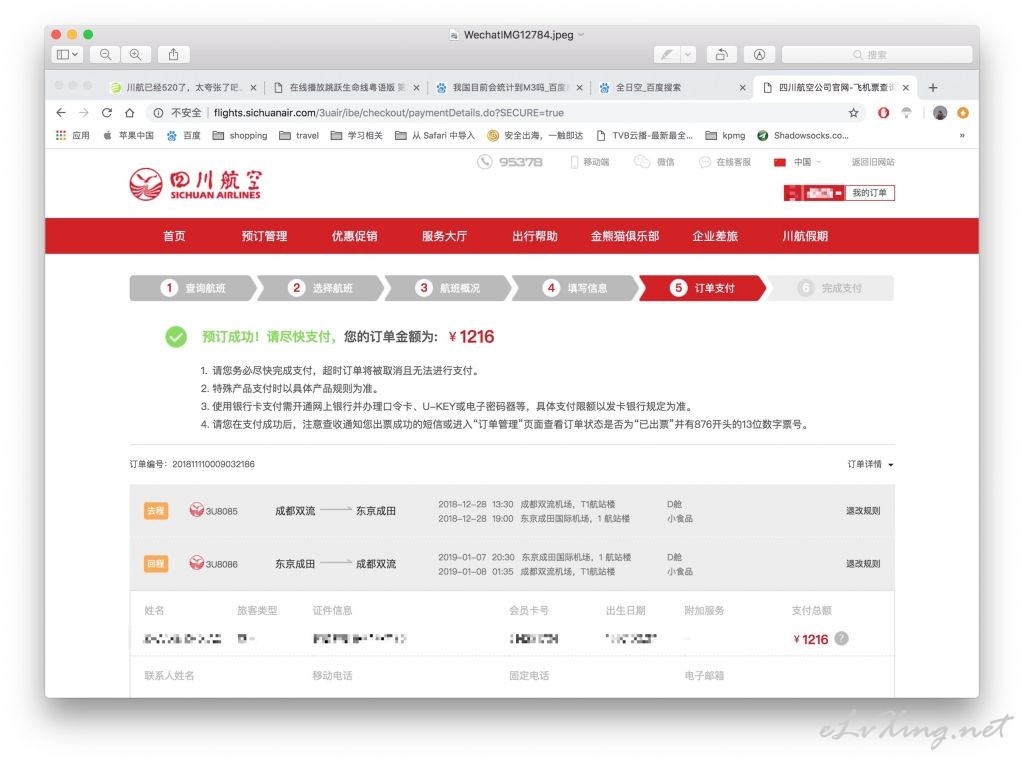Image resolution: width=1024 pixels, height=762 pixels.
Task: Reload the Sichuan Airlines page
Action: pos(106,113)
